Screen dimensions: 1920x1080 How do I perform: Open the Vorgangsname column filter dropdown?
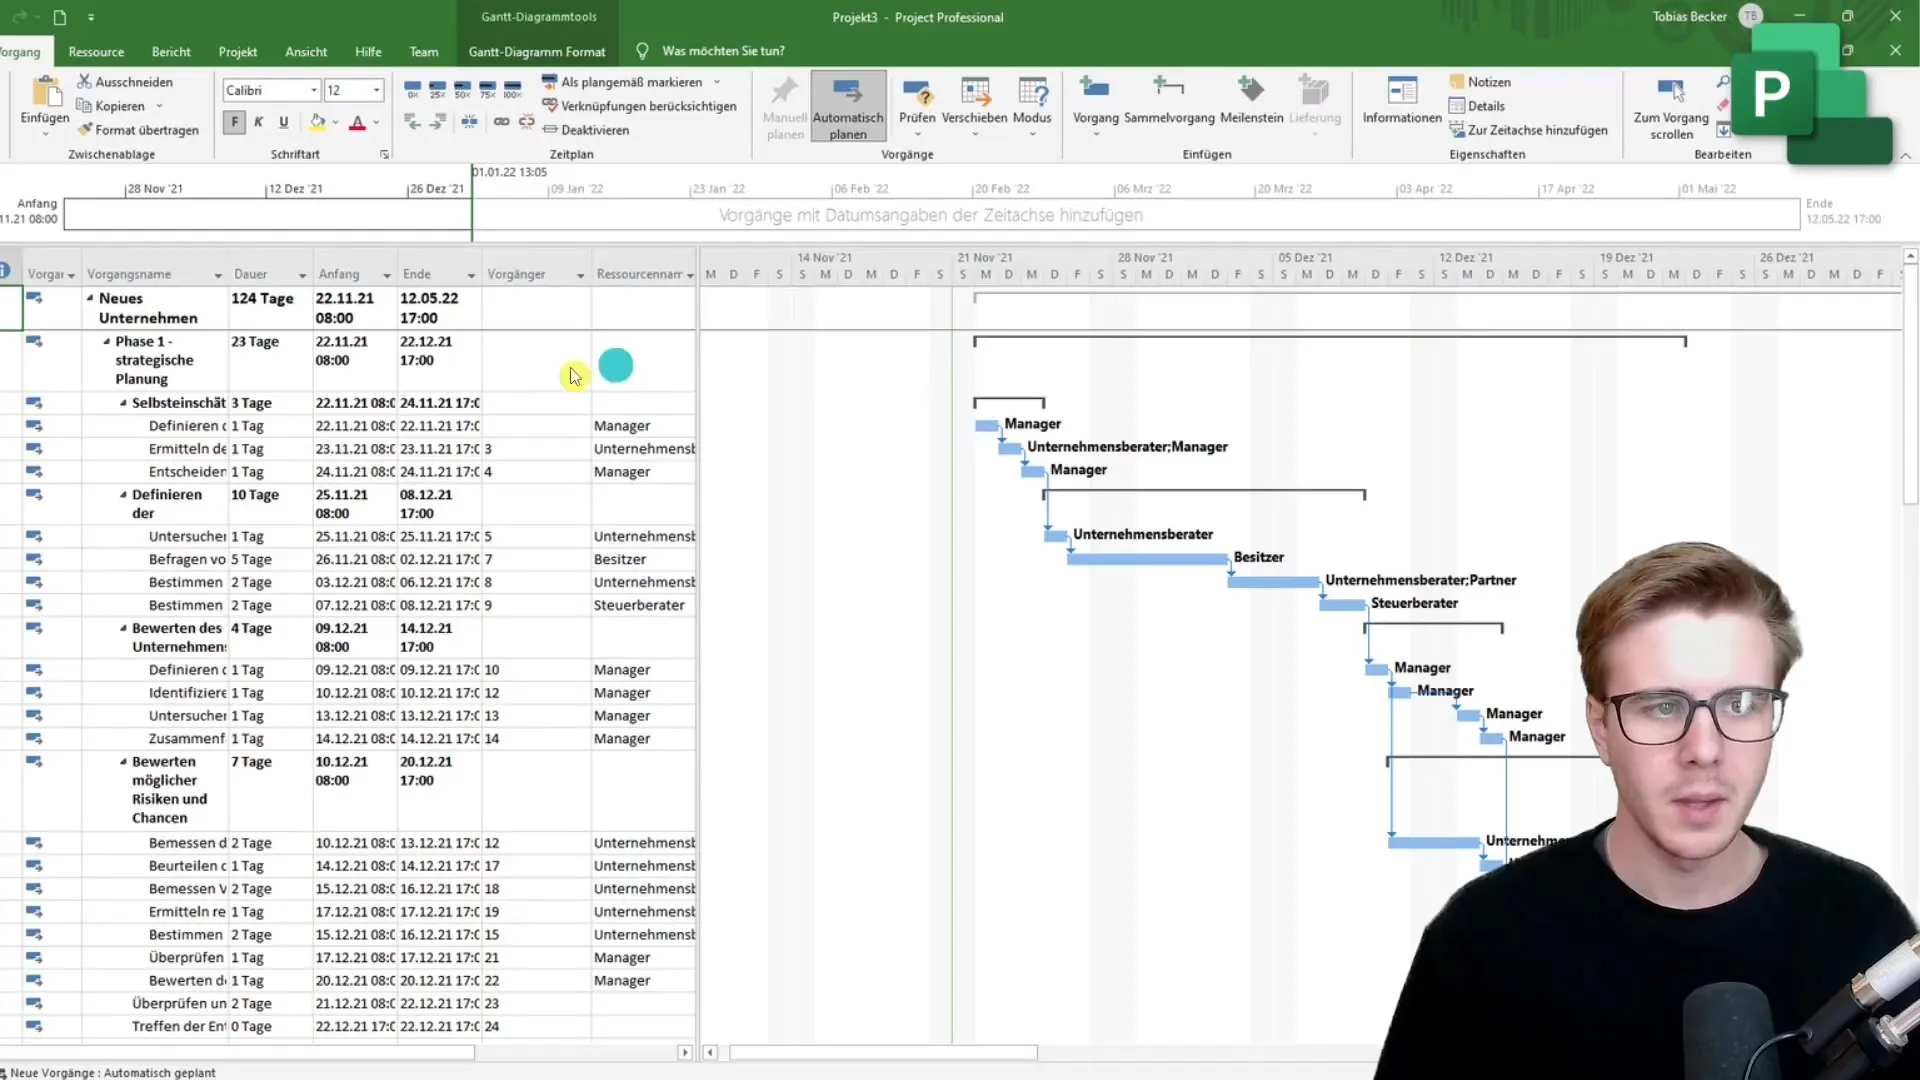tap(217, 275)
